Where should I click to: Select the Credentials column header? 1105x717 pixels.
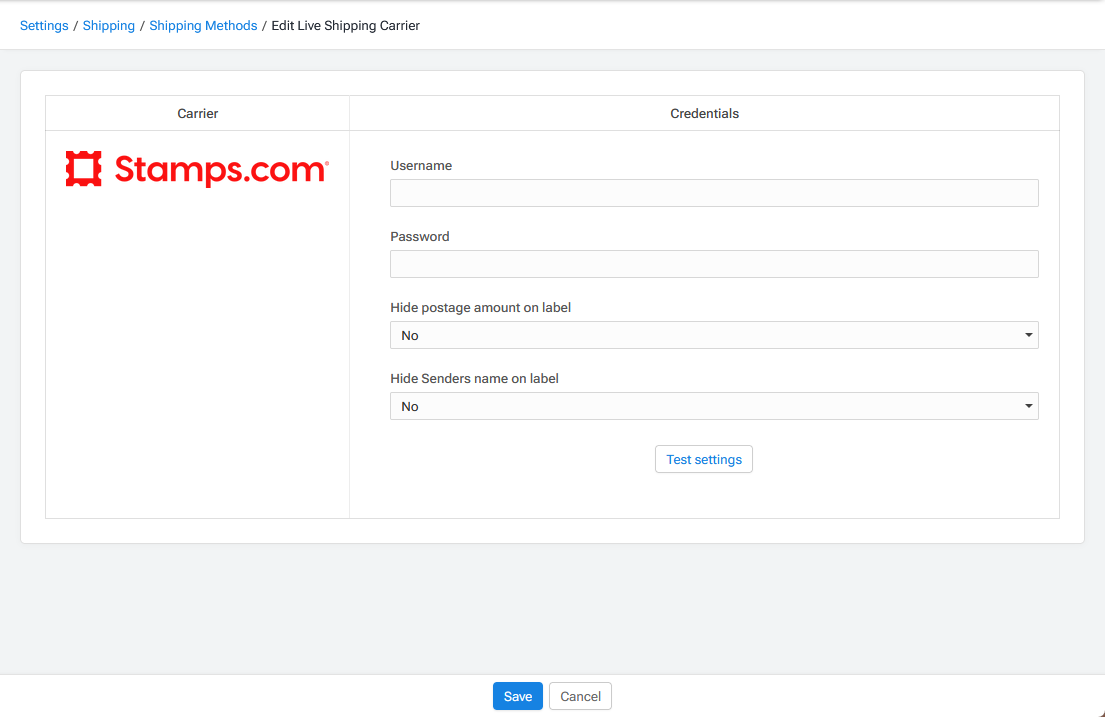click(704, 114)
